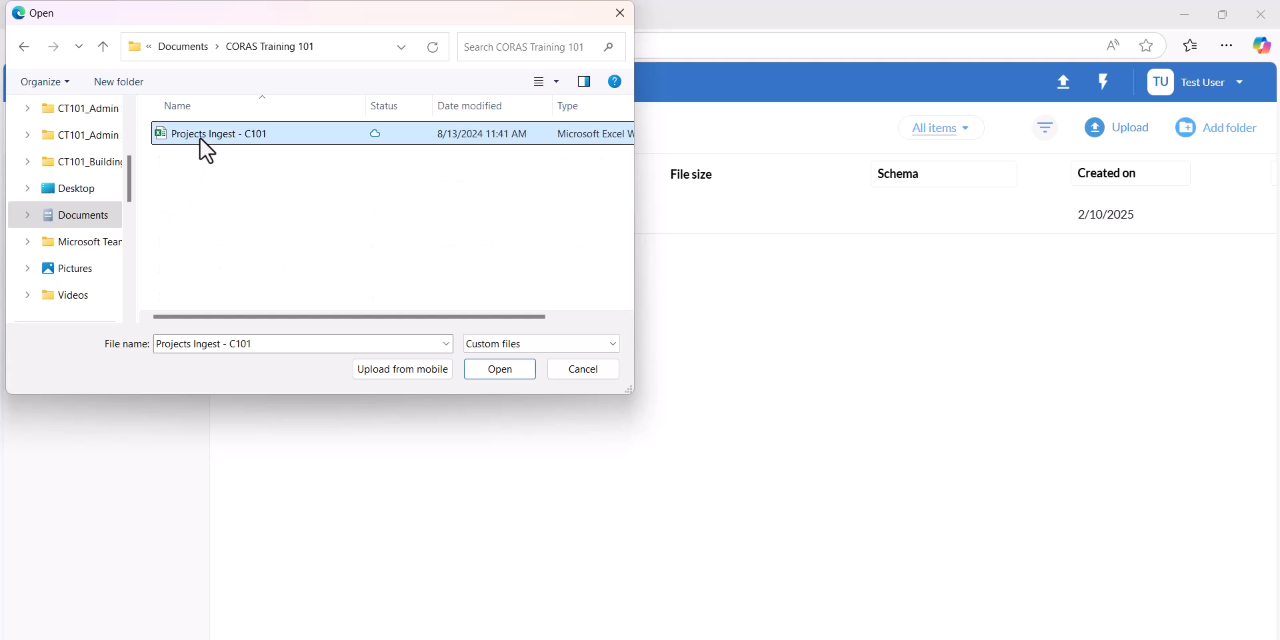Open the Test User account dropdown
The height and width of the screenshot is (640, 1280).
[1212, 82]
